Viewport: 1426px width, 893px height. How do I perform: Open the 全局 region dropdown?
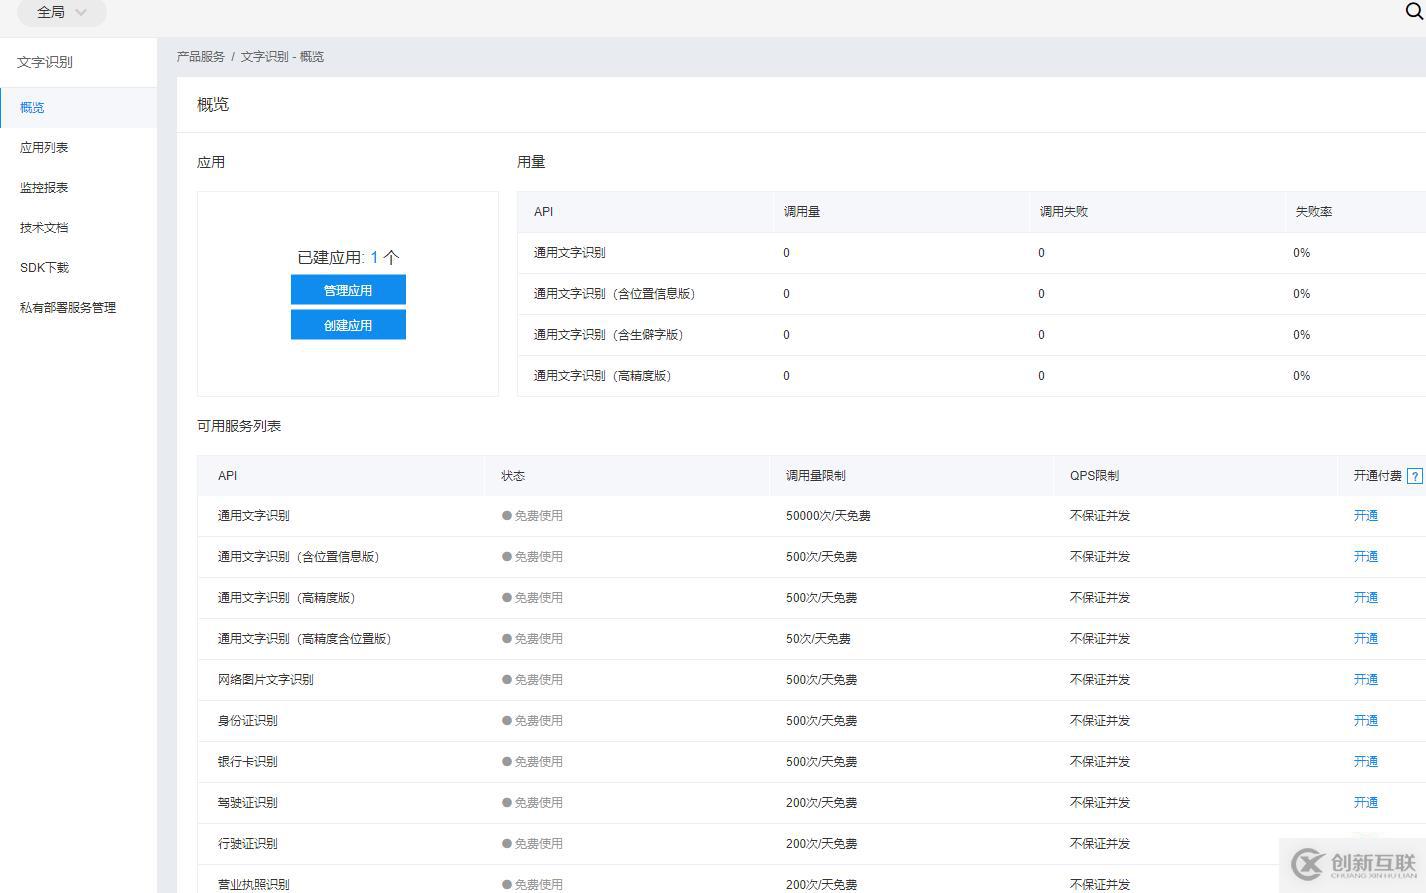(61, 12)
